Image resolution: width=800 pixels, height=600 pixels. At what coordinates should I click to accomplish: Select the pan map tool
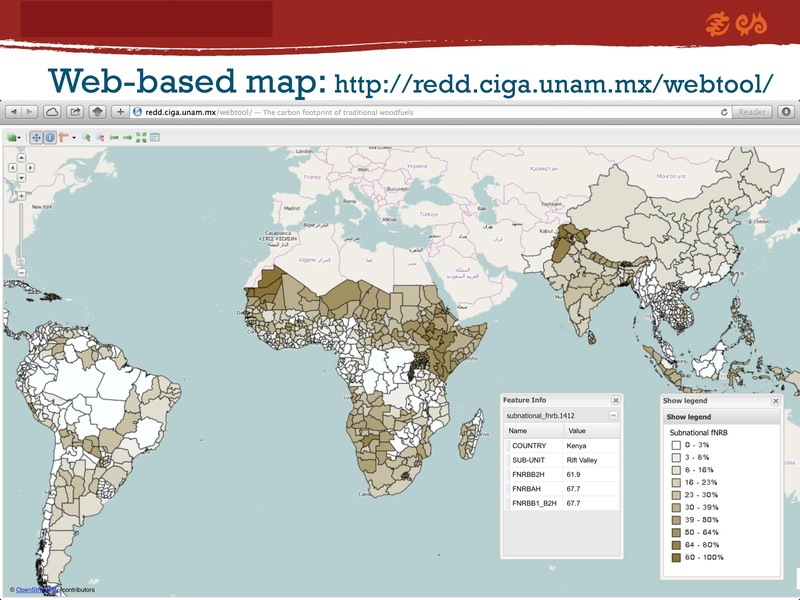click(36, 137)
